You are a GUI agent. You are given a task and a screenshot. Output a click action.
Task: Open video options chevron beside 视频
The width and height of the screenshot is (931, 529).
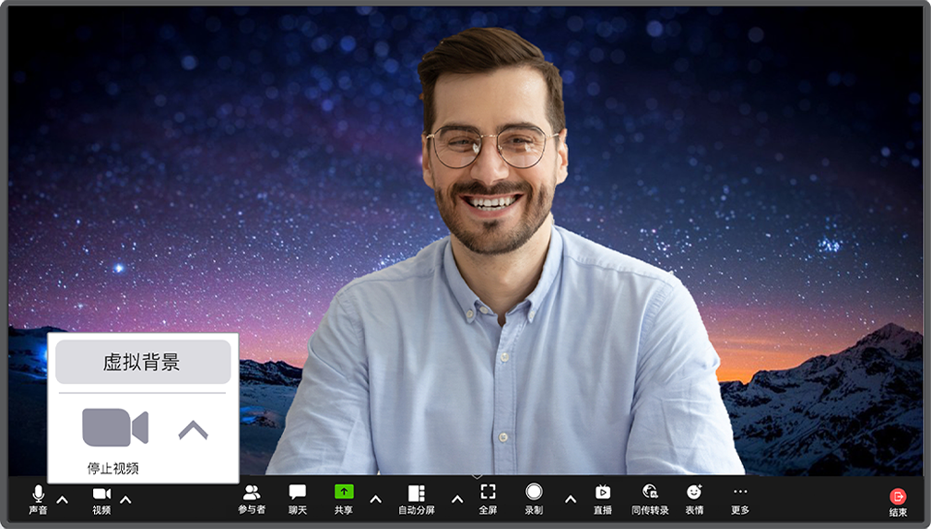pos(125,500)
